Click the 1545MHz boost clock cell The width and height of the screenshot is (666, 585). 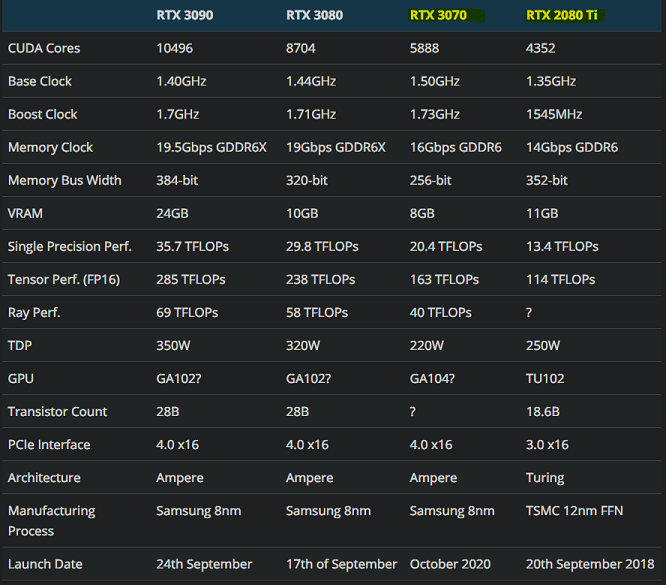pos(554,114)
